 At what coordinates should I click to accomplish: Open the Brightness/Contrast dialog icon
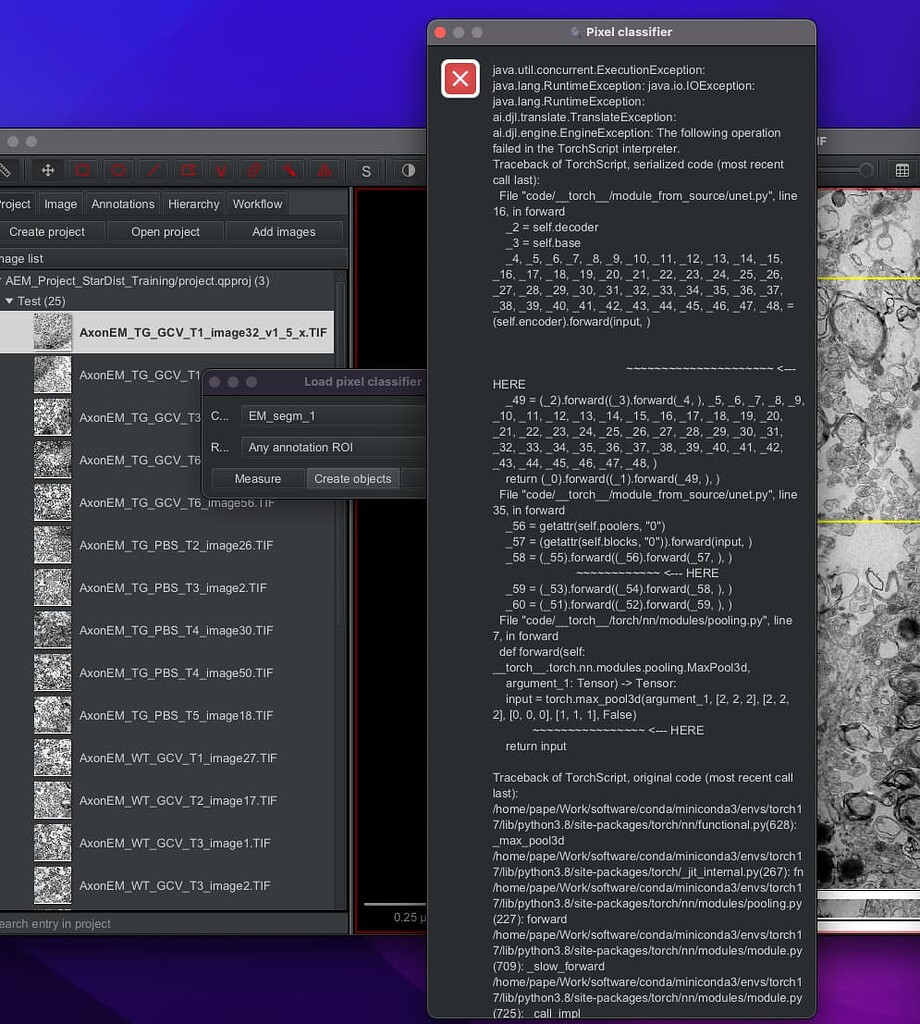coord(406,170)
